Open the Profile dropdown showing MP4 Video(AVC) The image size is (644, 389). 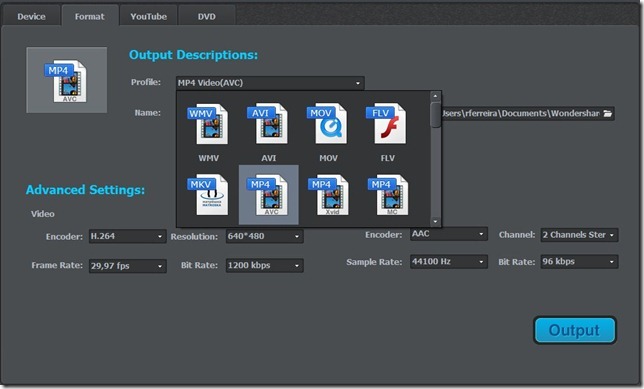tap(270, 83)
